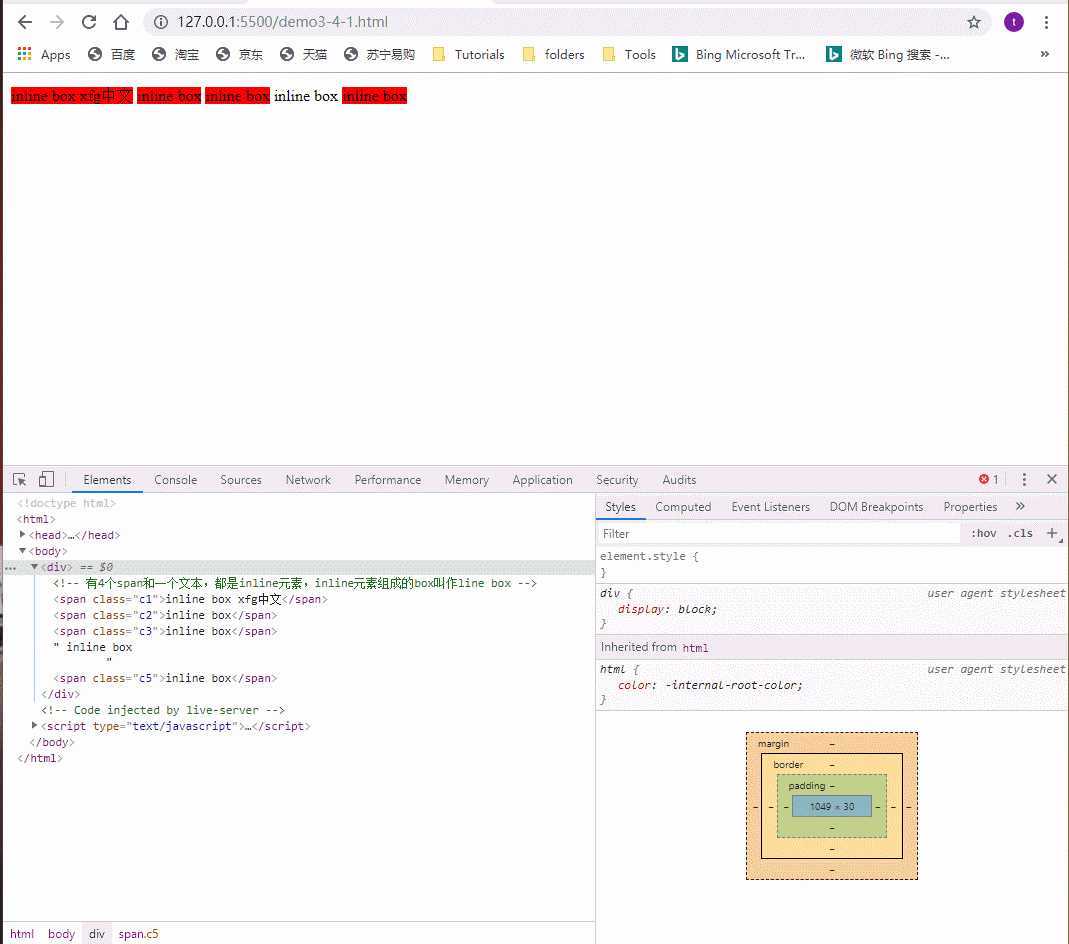Open DevTools customize three-dot menu
Screen dimensions: 1069x944
1024,480
